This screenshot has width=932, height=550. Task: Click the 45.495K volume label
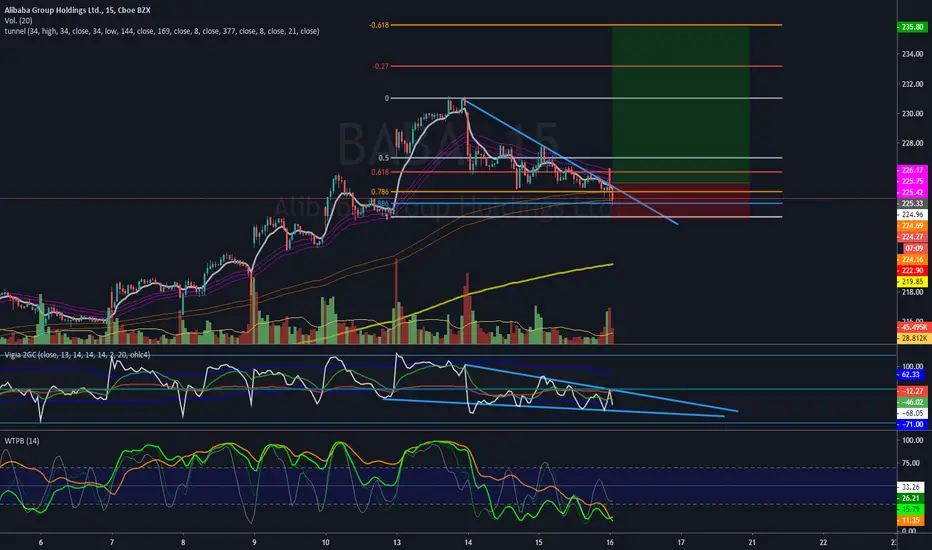[914, 327]
